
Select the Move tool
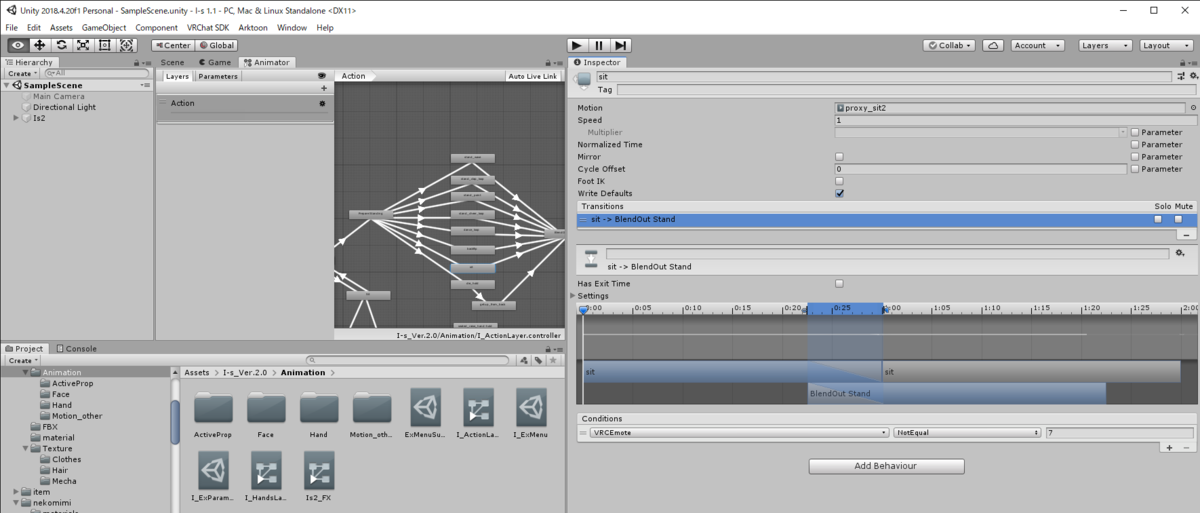(x=40, y=45)
